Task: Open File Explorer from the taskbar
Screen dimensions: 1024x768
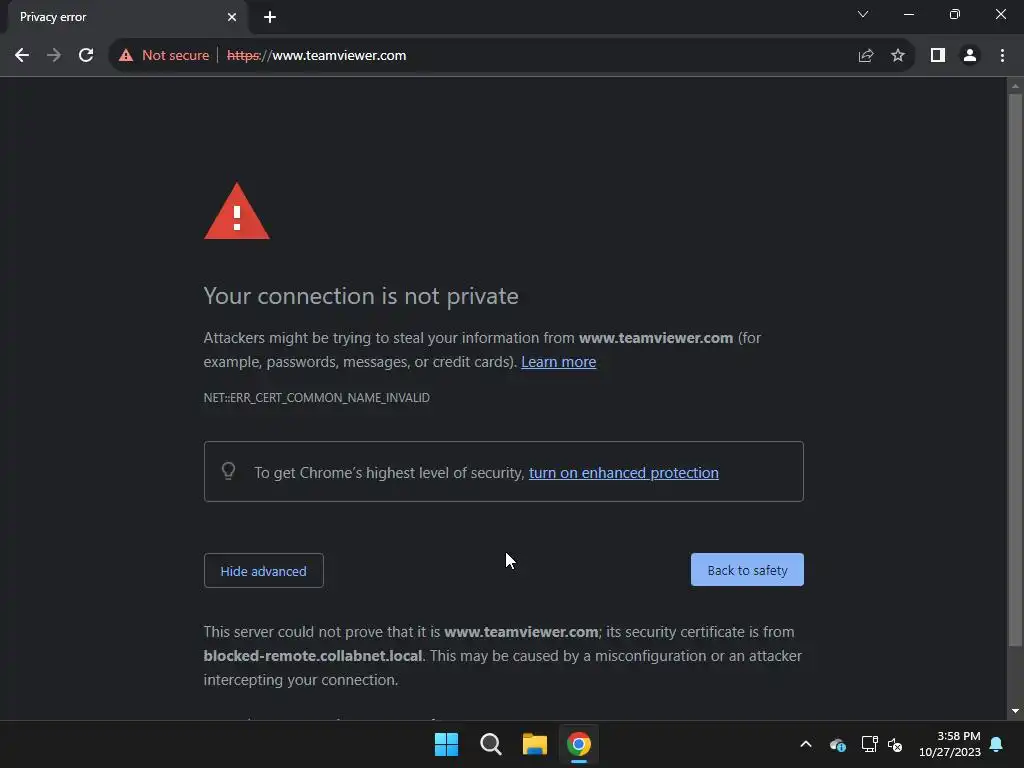Action: tap(535, 744)
